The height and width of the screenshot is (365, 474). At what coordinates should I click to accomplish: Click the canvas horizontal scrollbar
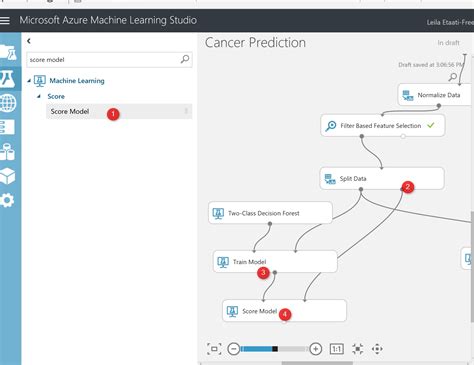tap(317, 363)
